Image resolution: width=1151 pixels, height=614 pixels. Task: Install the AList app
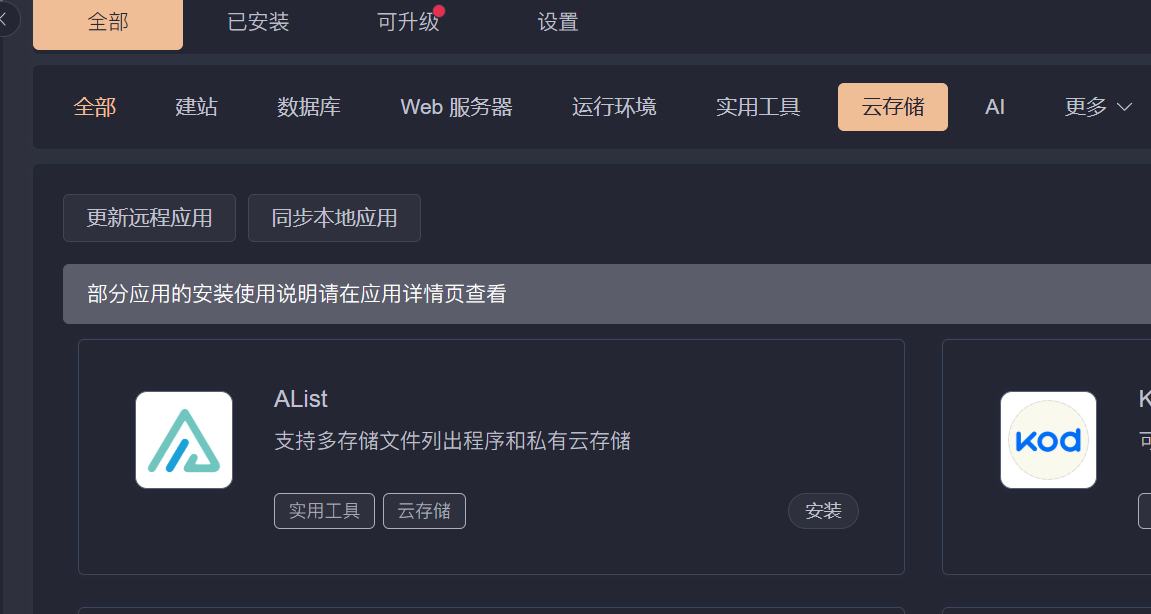823,511
